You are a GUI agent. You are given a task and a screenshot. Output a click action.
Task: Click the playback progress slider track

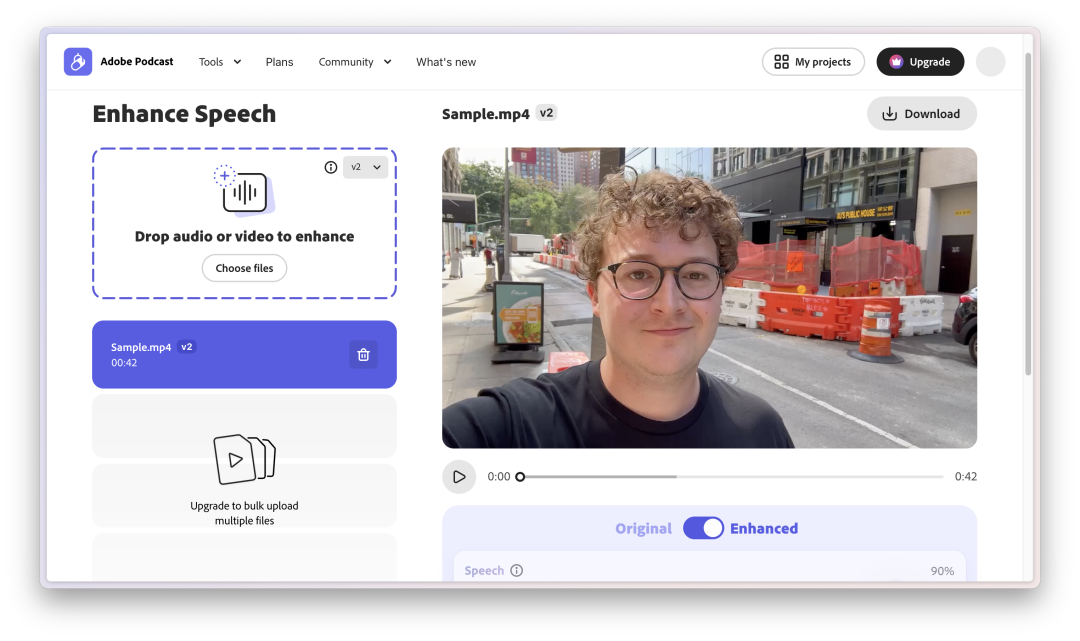tap(731, 477)
